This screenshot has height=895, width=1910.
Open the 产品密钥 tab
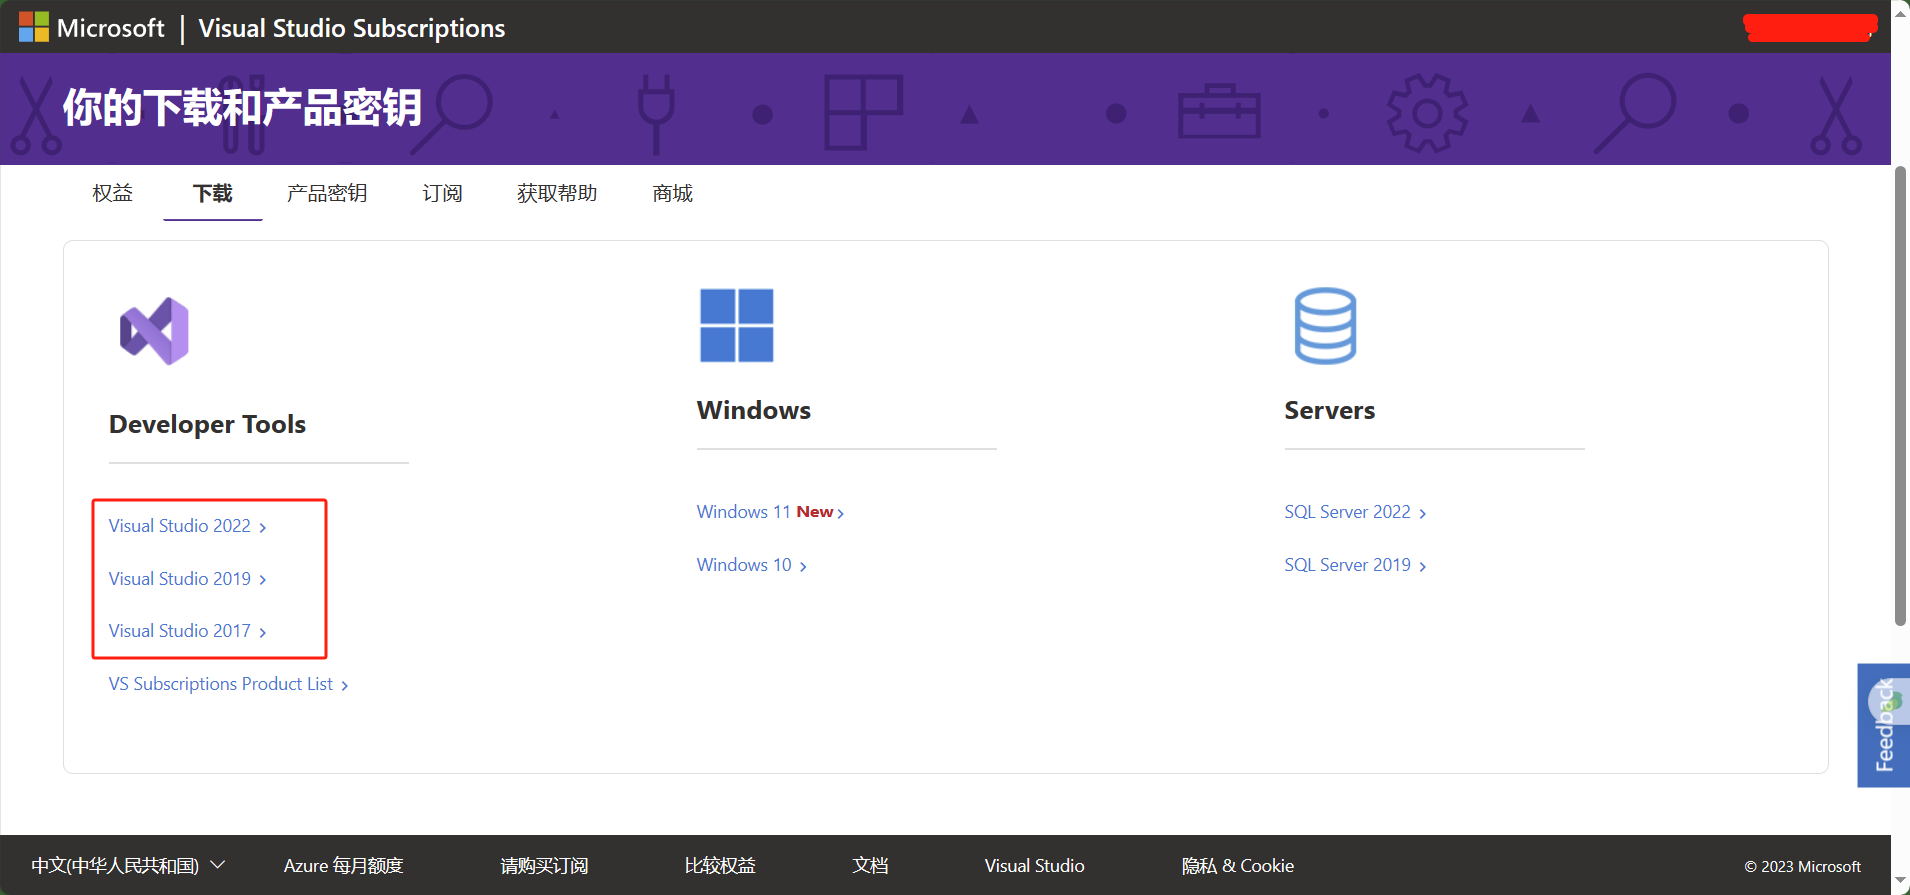click(x=327, y=193)
